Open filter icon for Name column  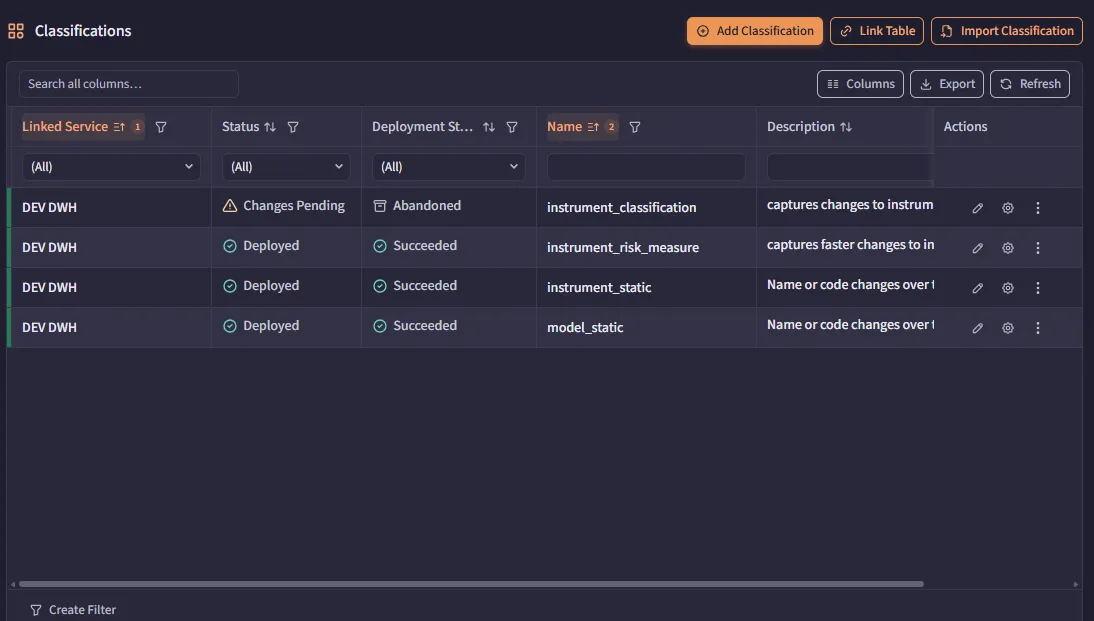(x=634, y=127)
